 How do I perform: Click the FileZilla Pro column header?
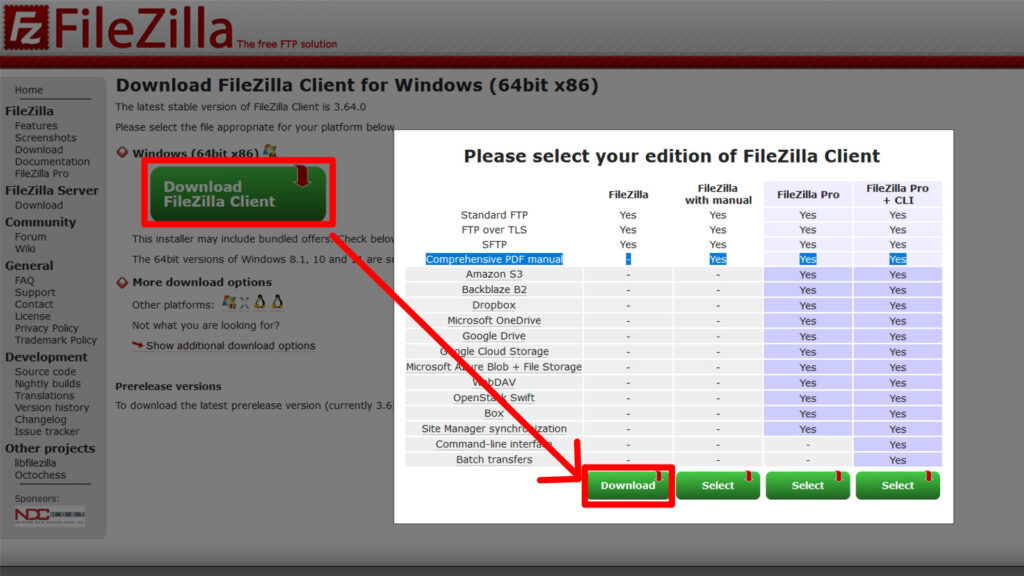click(x=808, y=195)
